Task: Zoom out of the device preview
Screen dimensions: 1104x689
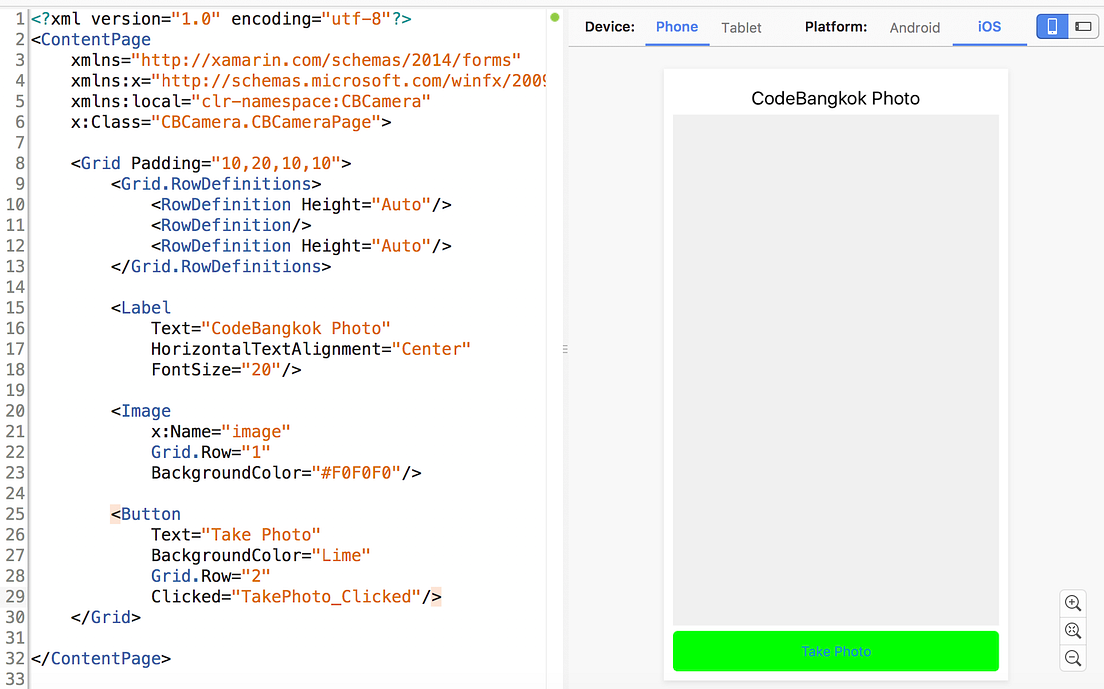Action: pos(1072,658)
